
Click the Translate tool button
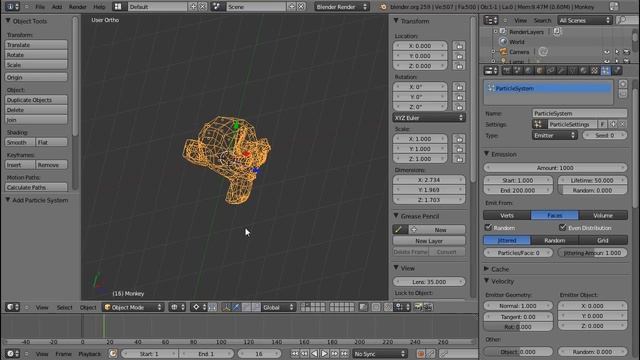coord(36,45)
